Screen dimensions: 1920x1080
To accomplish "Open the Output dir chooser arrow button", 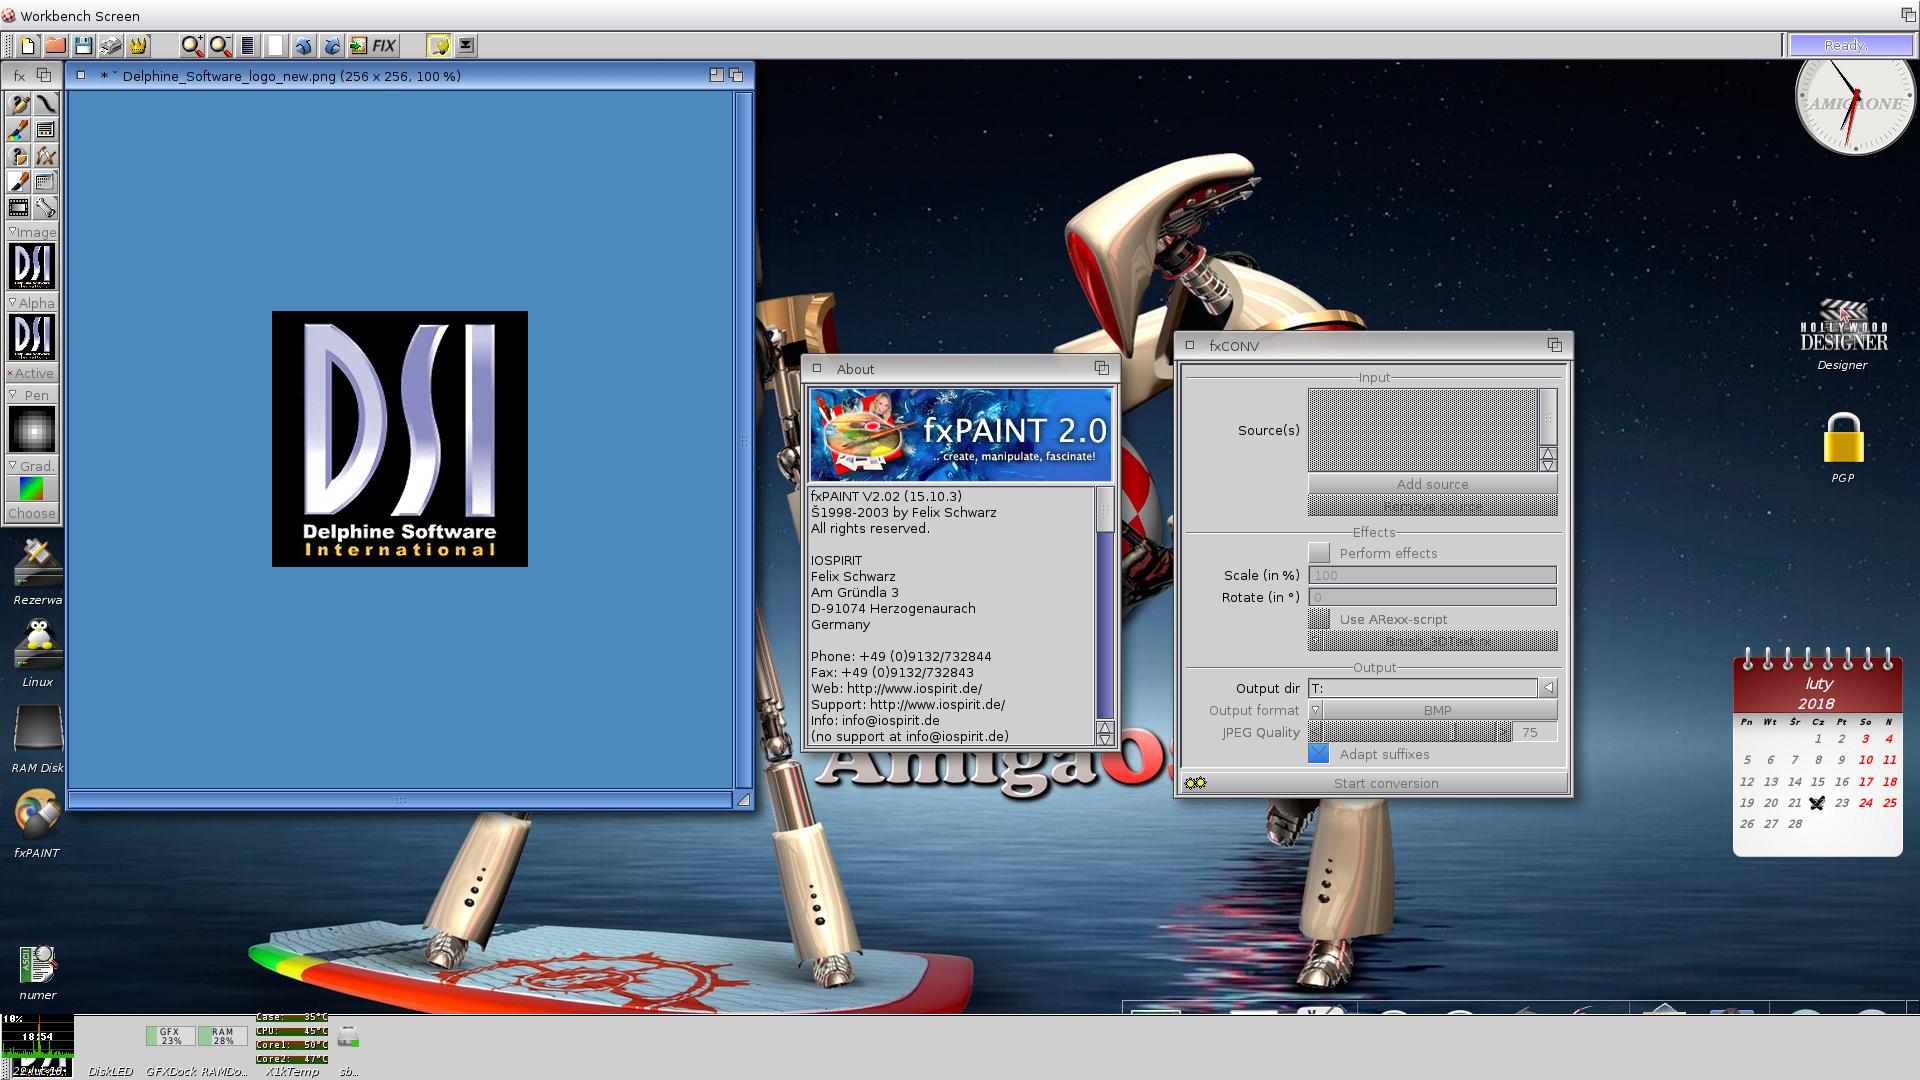I will [1548, 688].
